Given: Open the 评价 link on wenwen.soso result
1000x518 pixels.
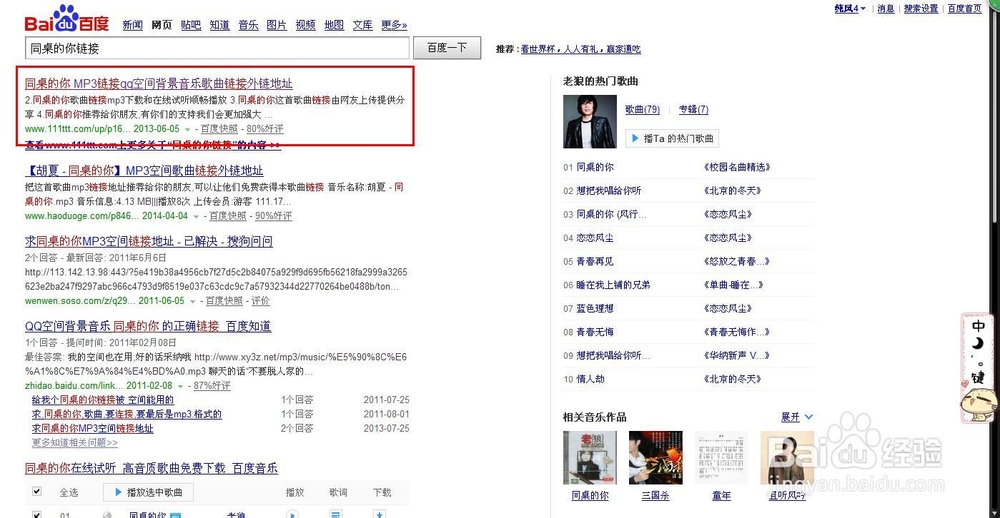Looking at the screenshot, I should coord(260,300).
